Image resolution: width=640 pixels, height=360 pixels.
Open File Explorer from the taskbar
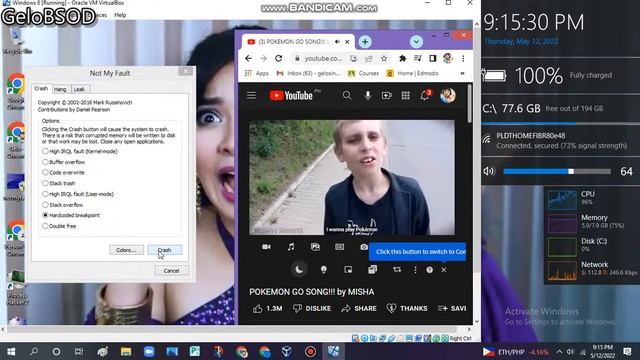[126, 351]
